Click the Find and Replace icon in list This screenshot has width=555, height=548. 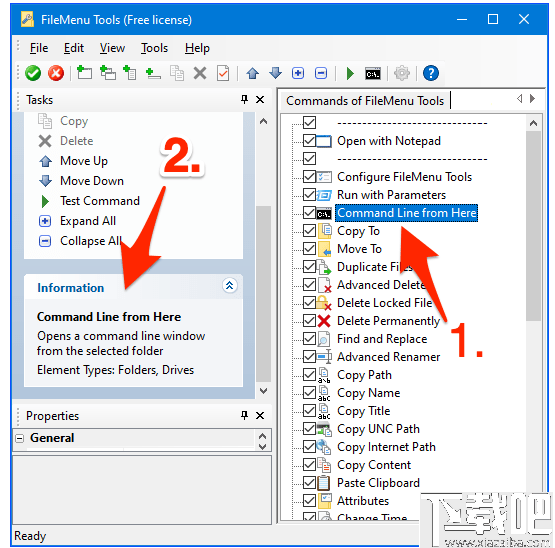324,339
